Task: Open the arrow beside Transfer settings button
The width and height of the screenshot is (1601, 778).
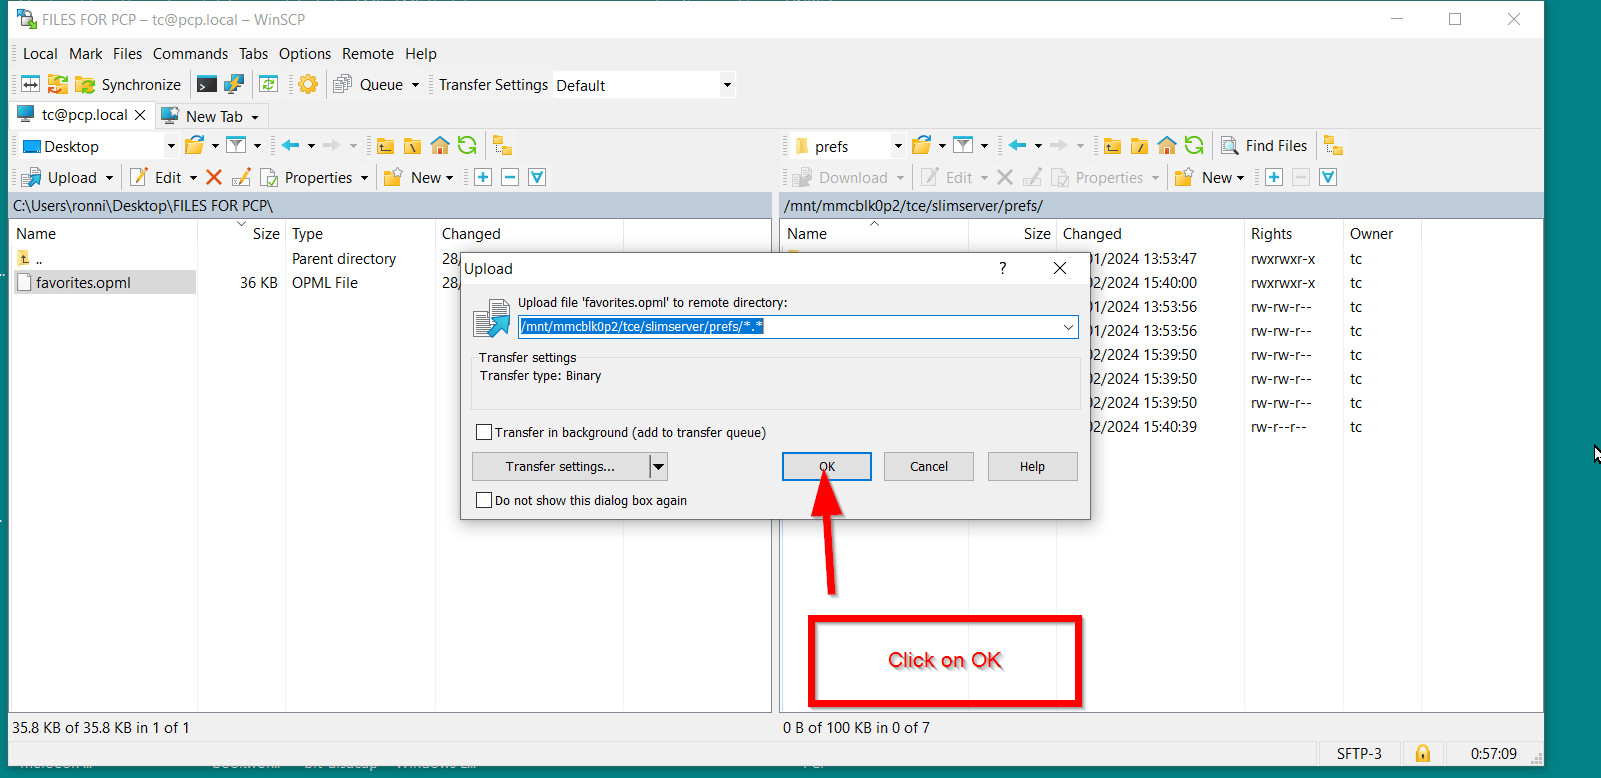Action: [658, 467]
